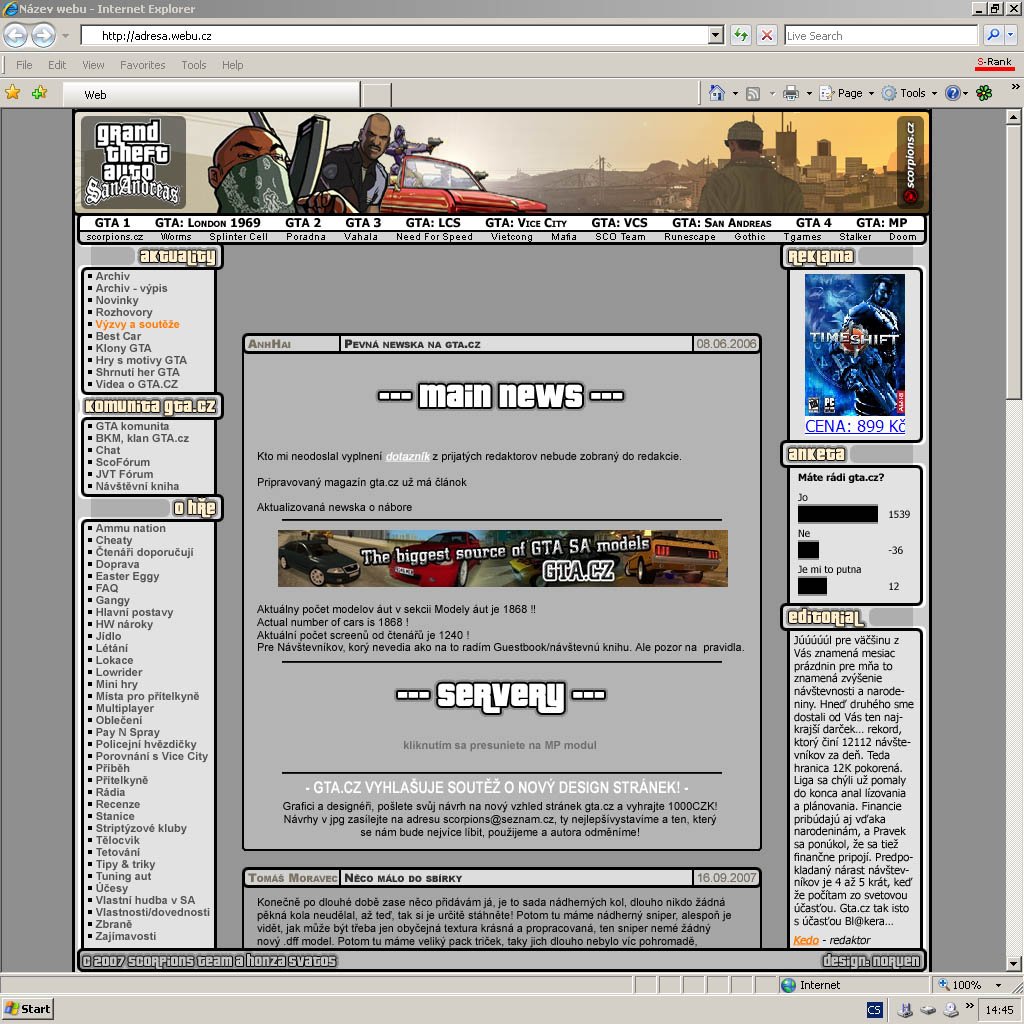
Task: Click the Add to Favorites icon
Action: (x=39, y=93)
